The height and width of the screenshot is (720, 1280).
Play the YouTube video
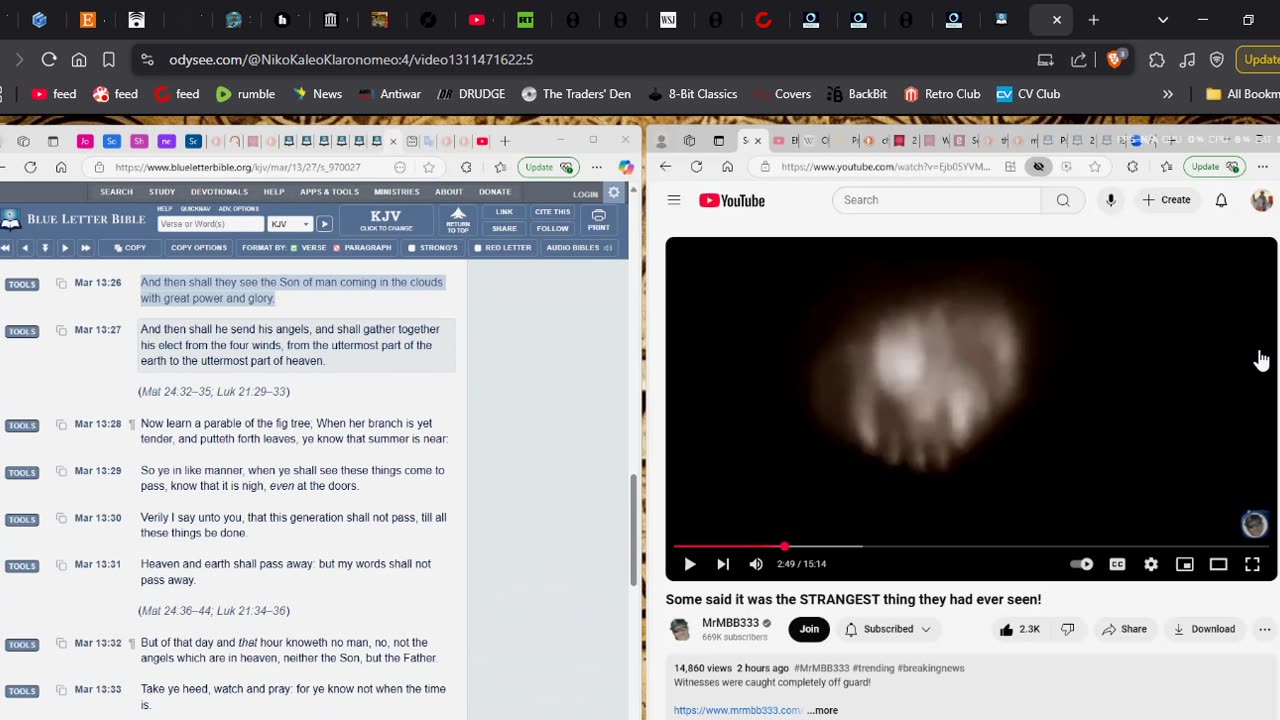click(689, 564)
